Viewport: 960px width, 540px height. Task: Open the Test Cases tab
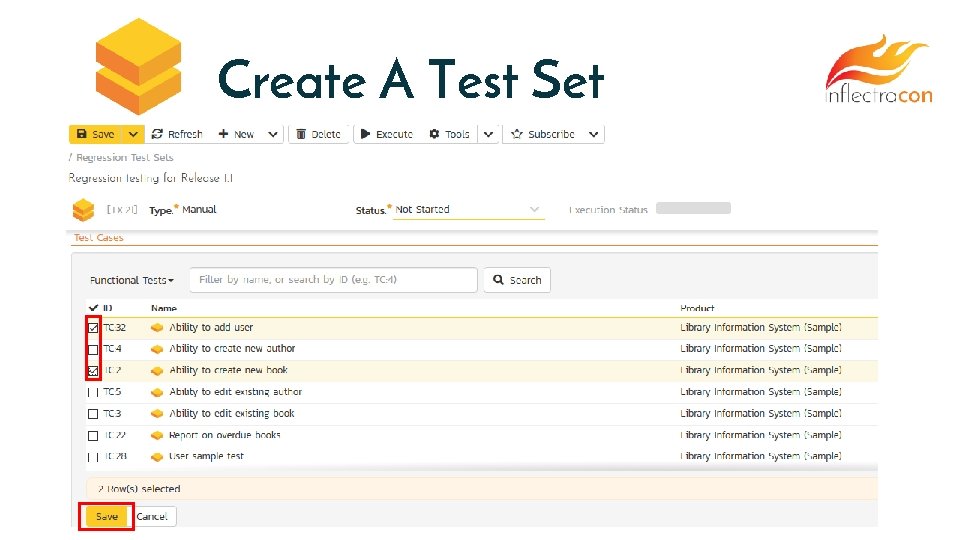pos(99,238)
